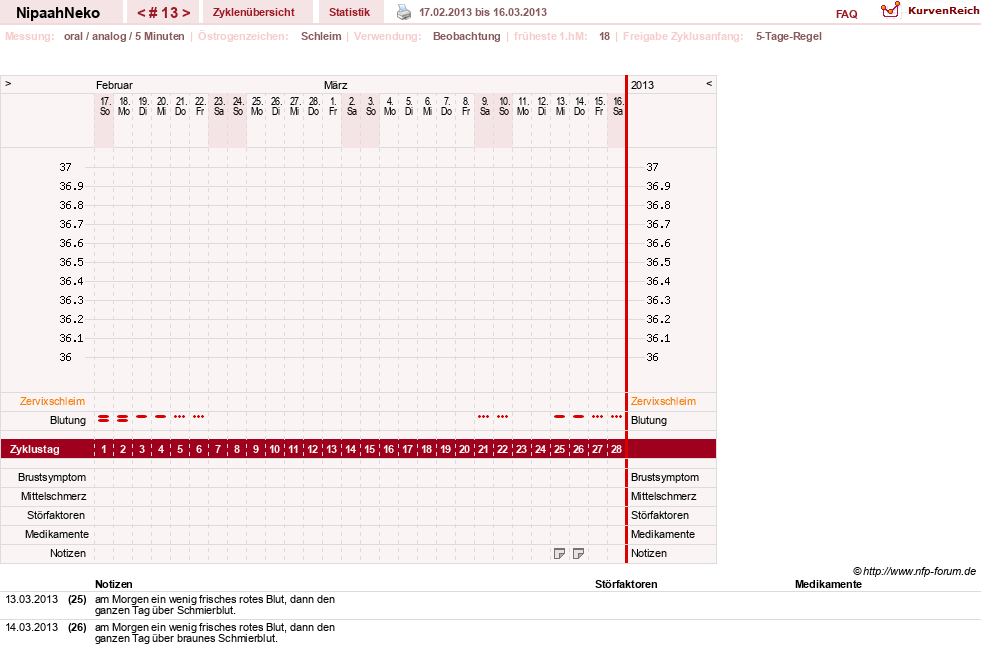Click the left 36.5 temperature axis label
This screenshot has height=671, width=981.
coord(71,262)
